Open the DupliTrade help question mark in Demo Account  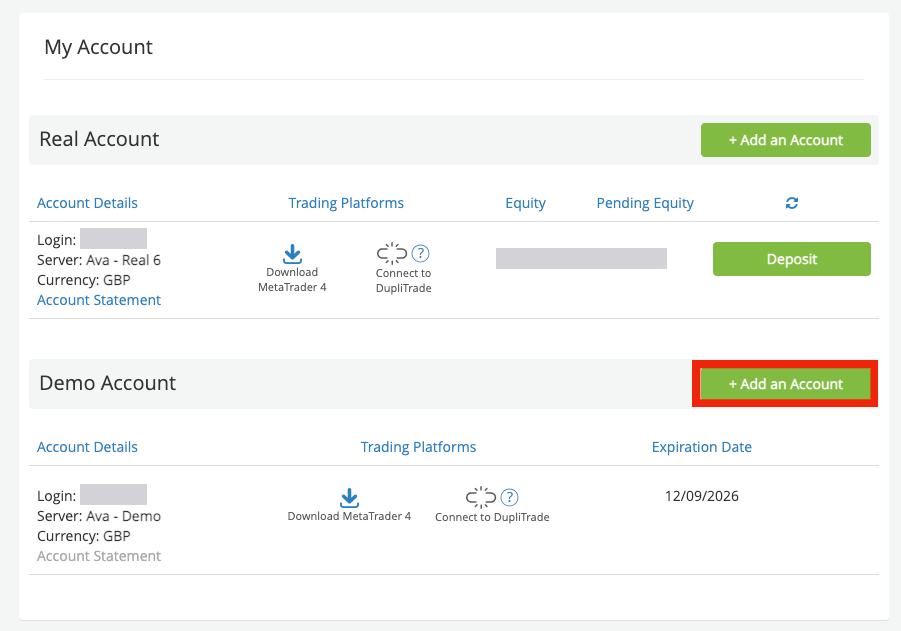pos(510,497)
